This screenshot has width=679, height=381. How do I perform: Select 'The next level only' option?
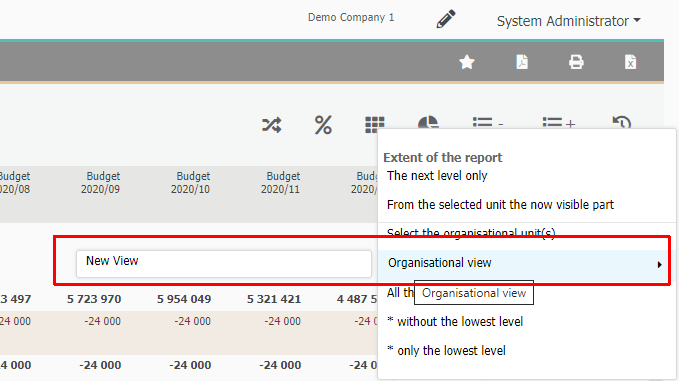click(437, 176)
